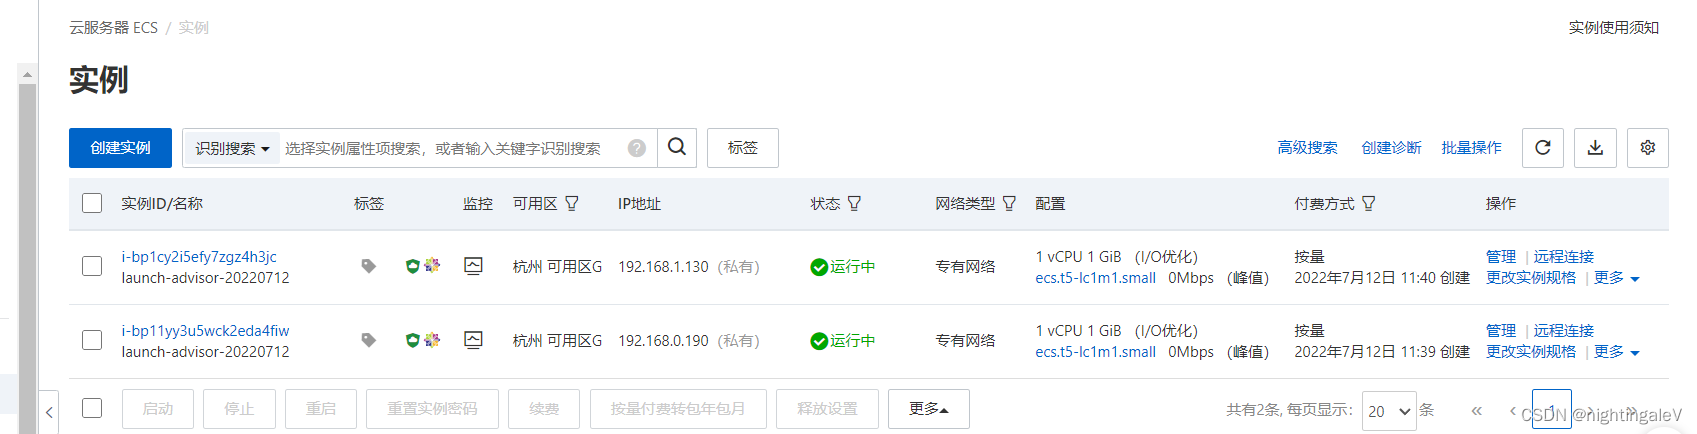Open monitoring chart for i-bp1cy2i5efy7zgz4h3jc
Image resolution: width=1697 pixels, height=434 pixels.
474,266
